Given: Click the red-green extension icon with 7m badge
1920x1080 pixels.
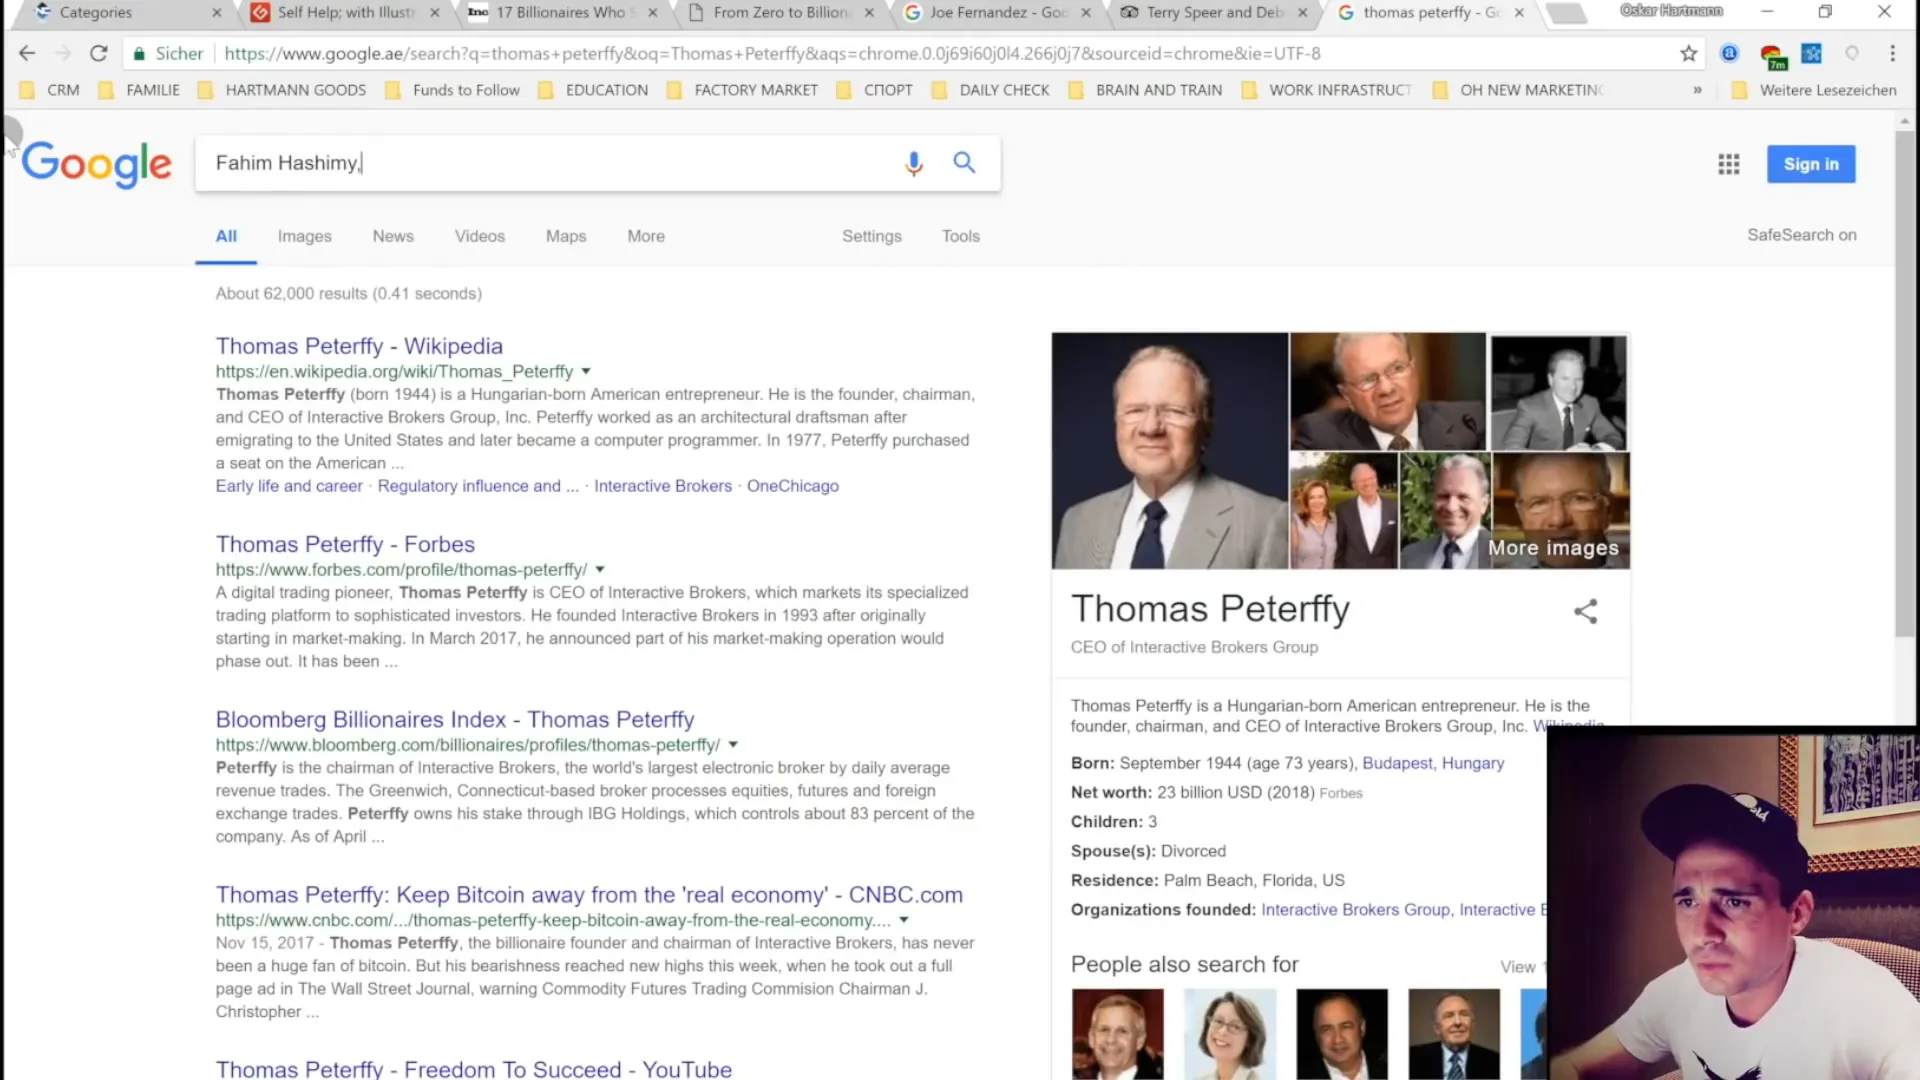Looking at the screenshot, I should [x=1773, y=56].
